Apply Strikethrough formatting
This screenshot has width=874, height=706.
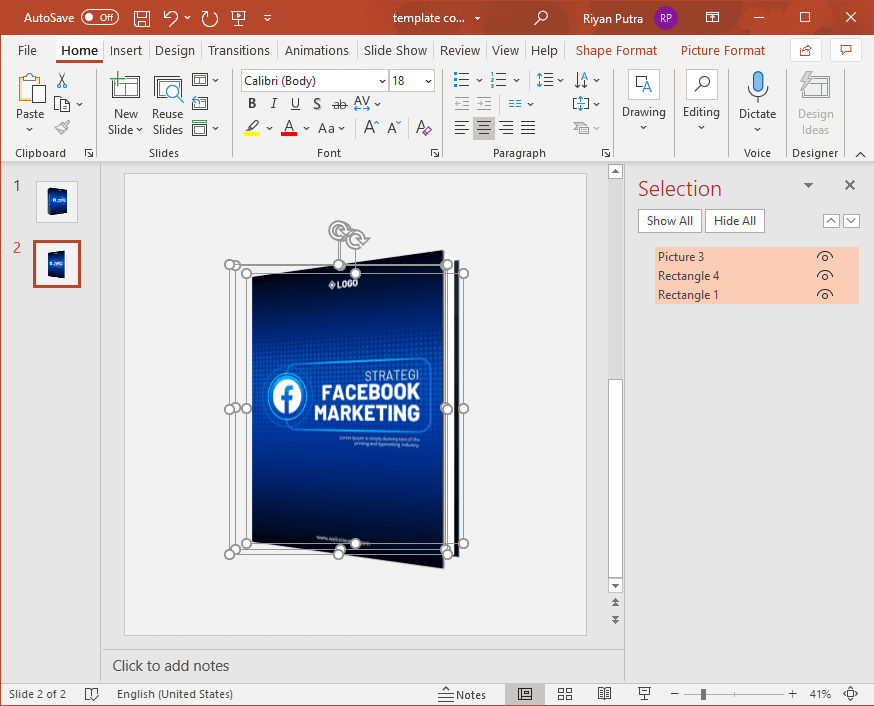pyautogui.click(x=339, y=104)
